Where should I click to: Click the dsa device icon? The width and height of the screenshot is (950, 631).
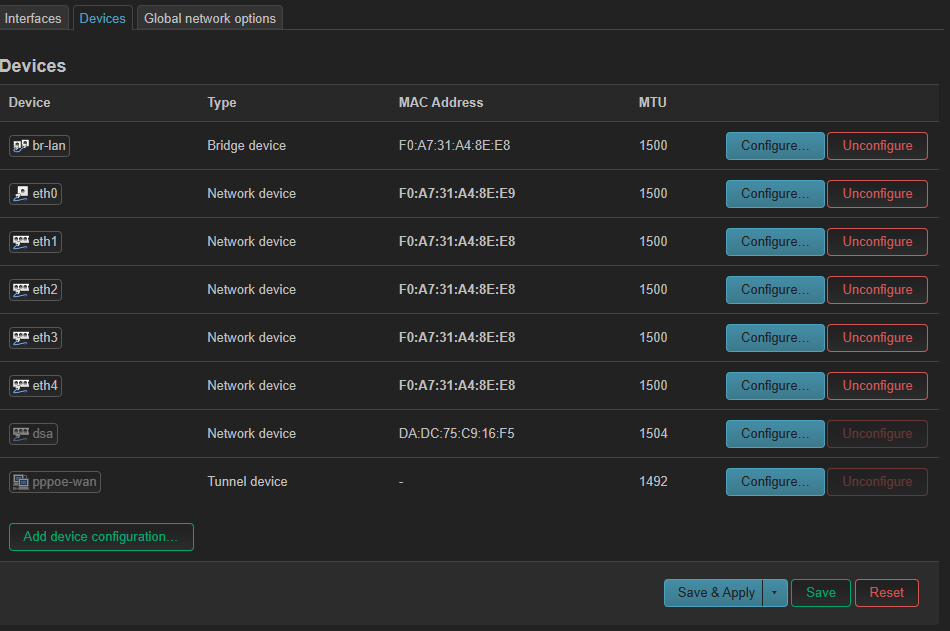click(21, 434)
